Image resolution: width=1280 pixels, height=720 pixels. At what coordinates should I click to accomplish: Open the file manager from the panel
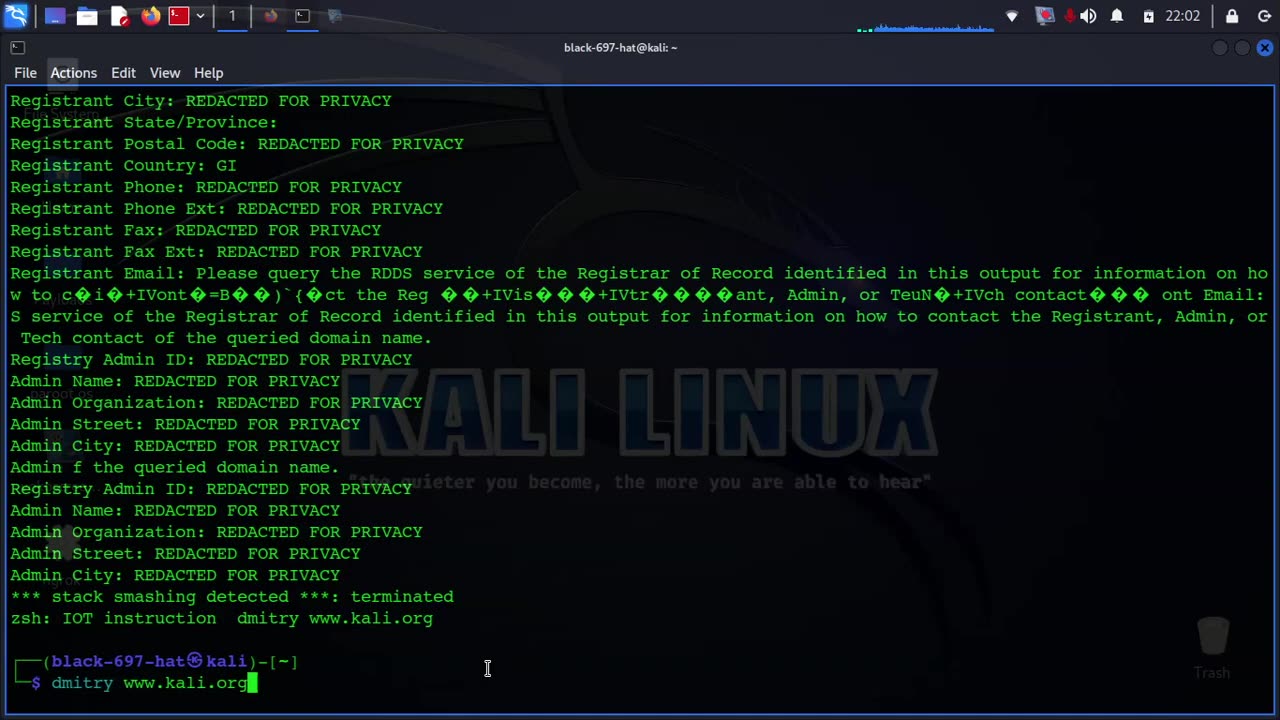87,16
